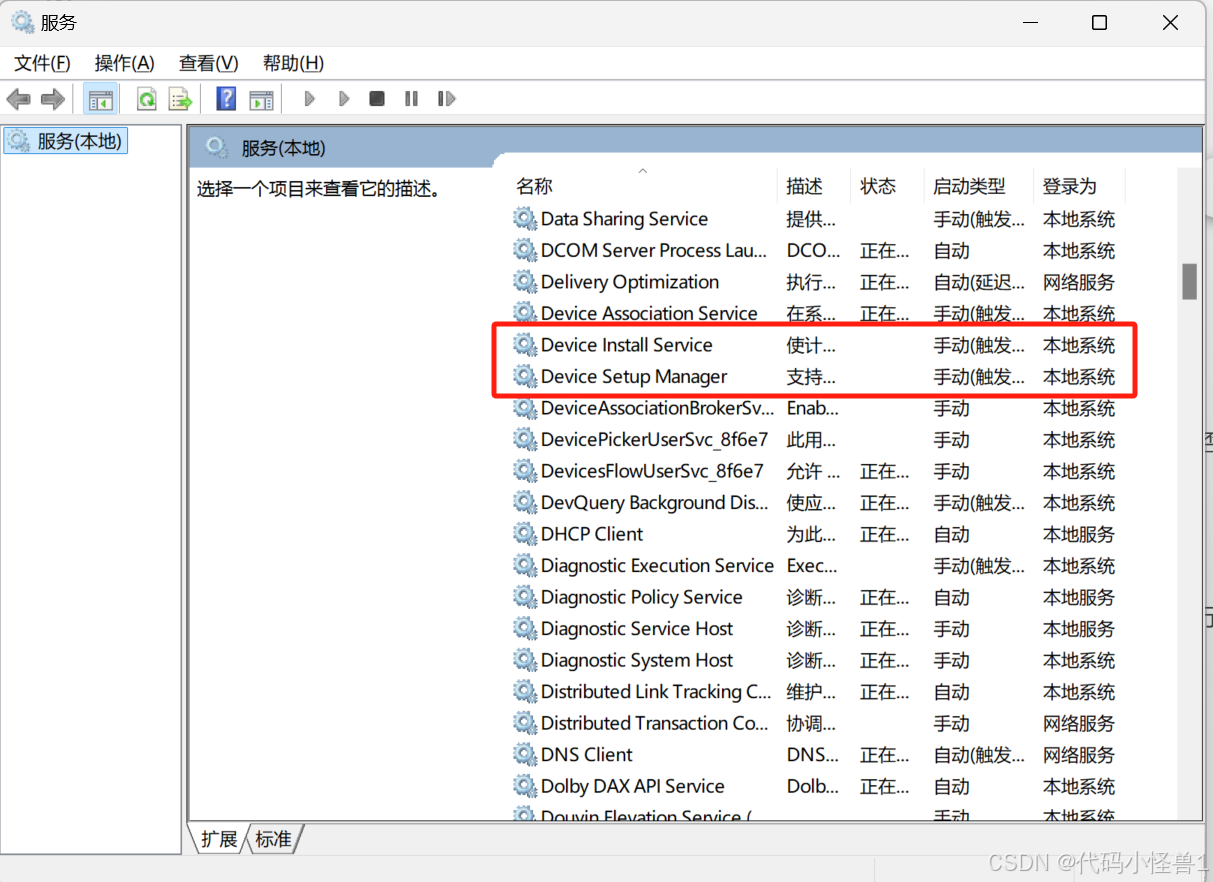This screenshot has height=882, width=1213.
Task: Click 本地服务 in the DHCP Client row
Action: pos(1079,534)
